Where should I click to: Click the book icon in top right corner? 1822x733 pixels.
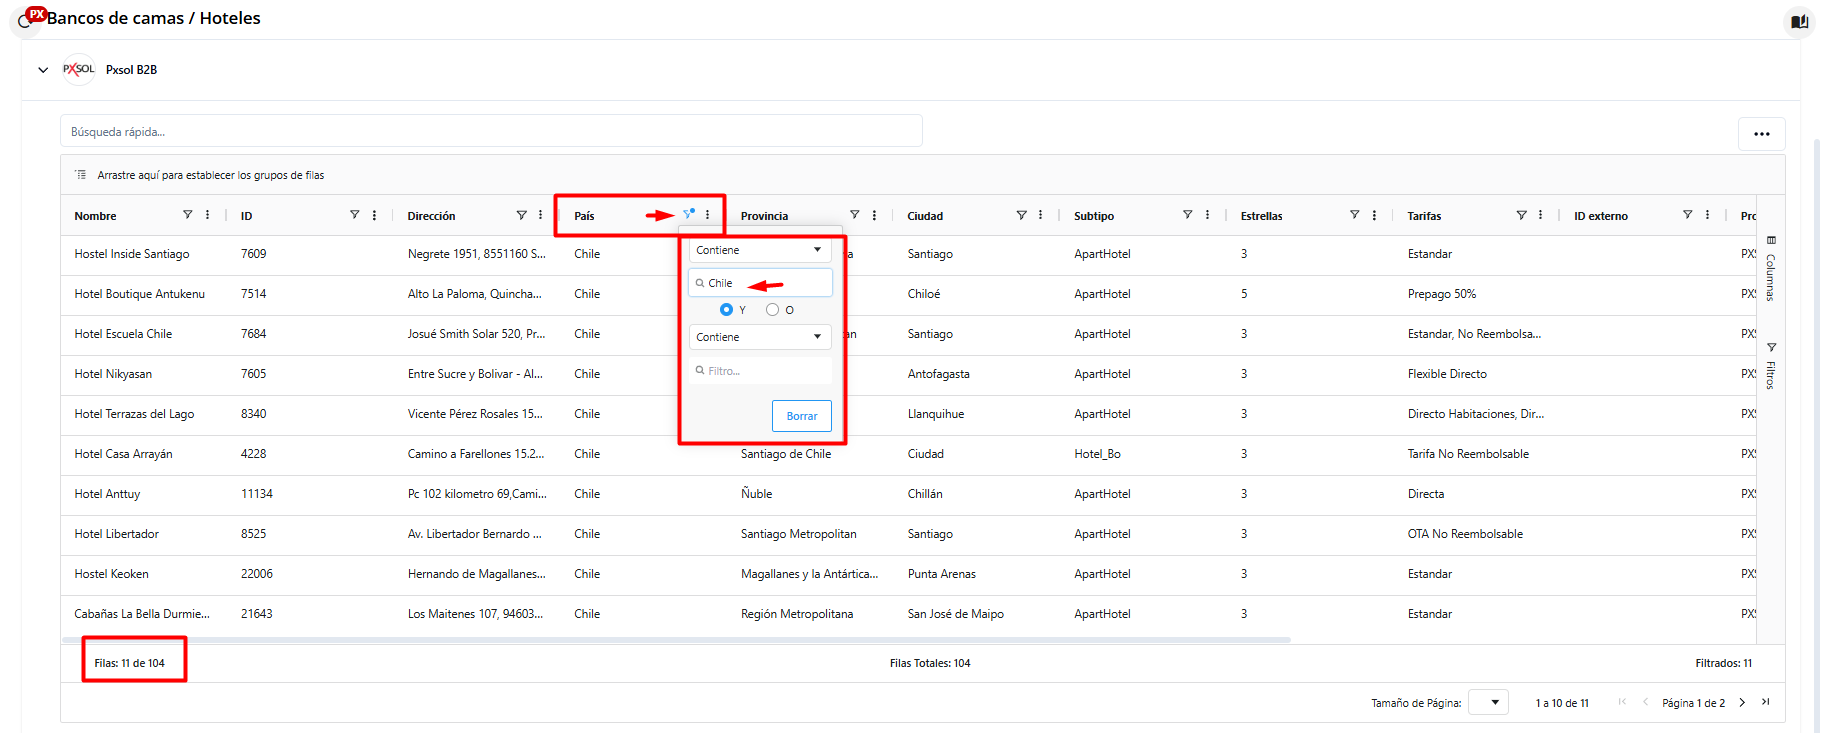click(x=1799, y=22)
